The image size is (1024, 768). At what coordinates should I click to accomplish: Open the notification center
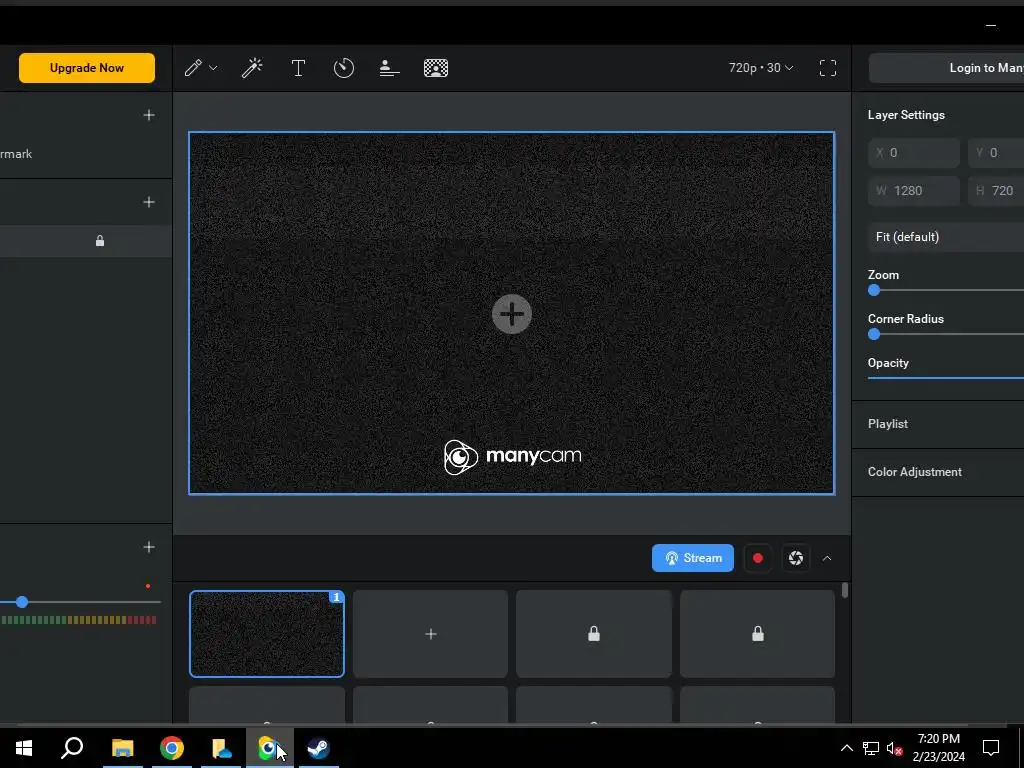point(991,748)
